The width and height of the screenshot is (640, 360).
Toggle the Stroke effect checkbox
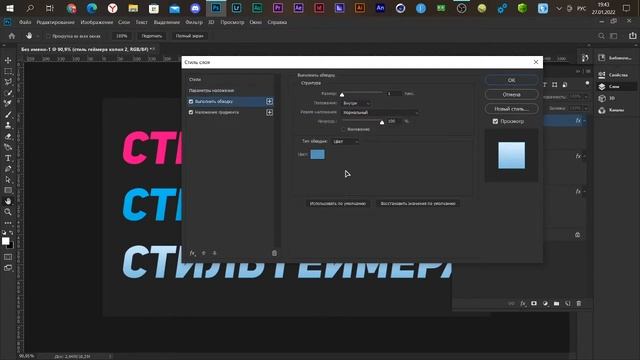click(191, 101)
